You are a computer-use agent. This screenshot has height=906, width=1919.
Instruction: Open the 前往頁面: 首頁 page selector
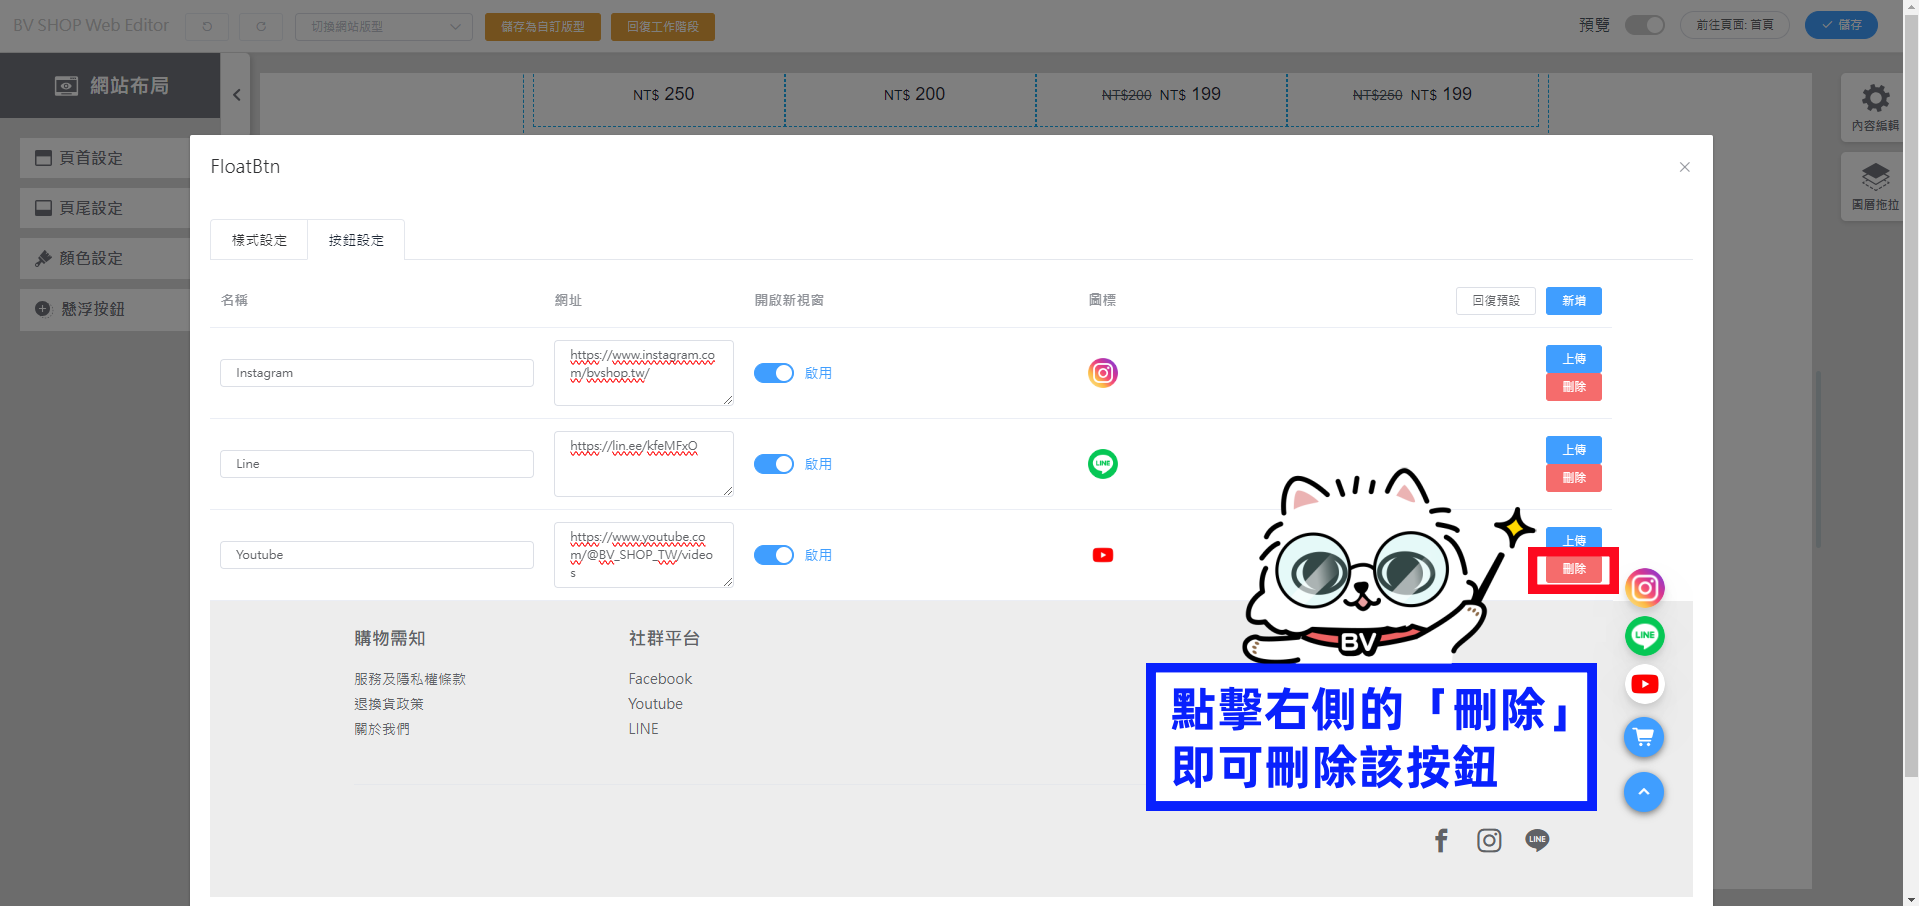coord(1735,25)
